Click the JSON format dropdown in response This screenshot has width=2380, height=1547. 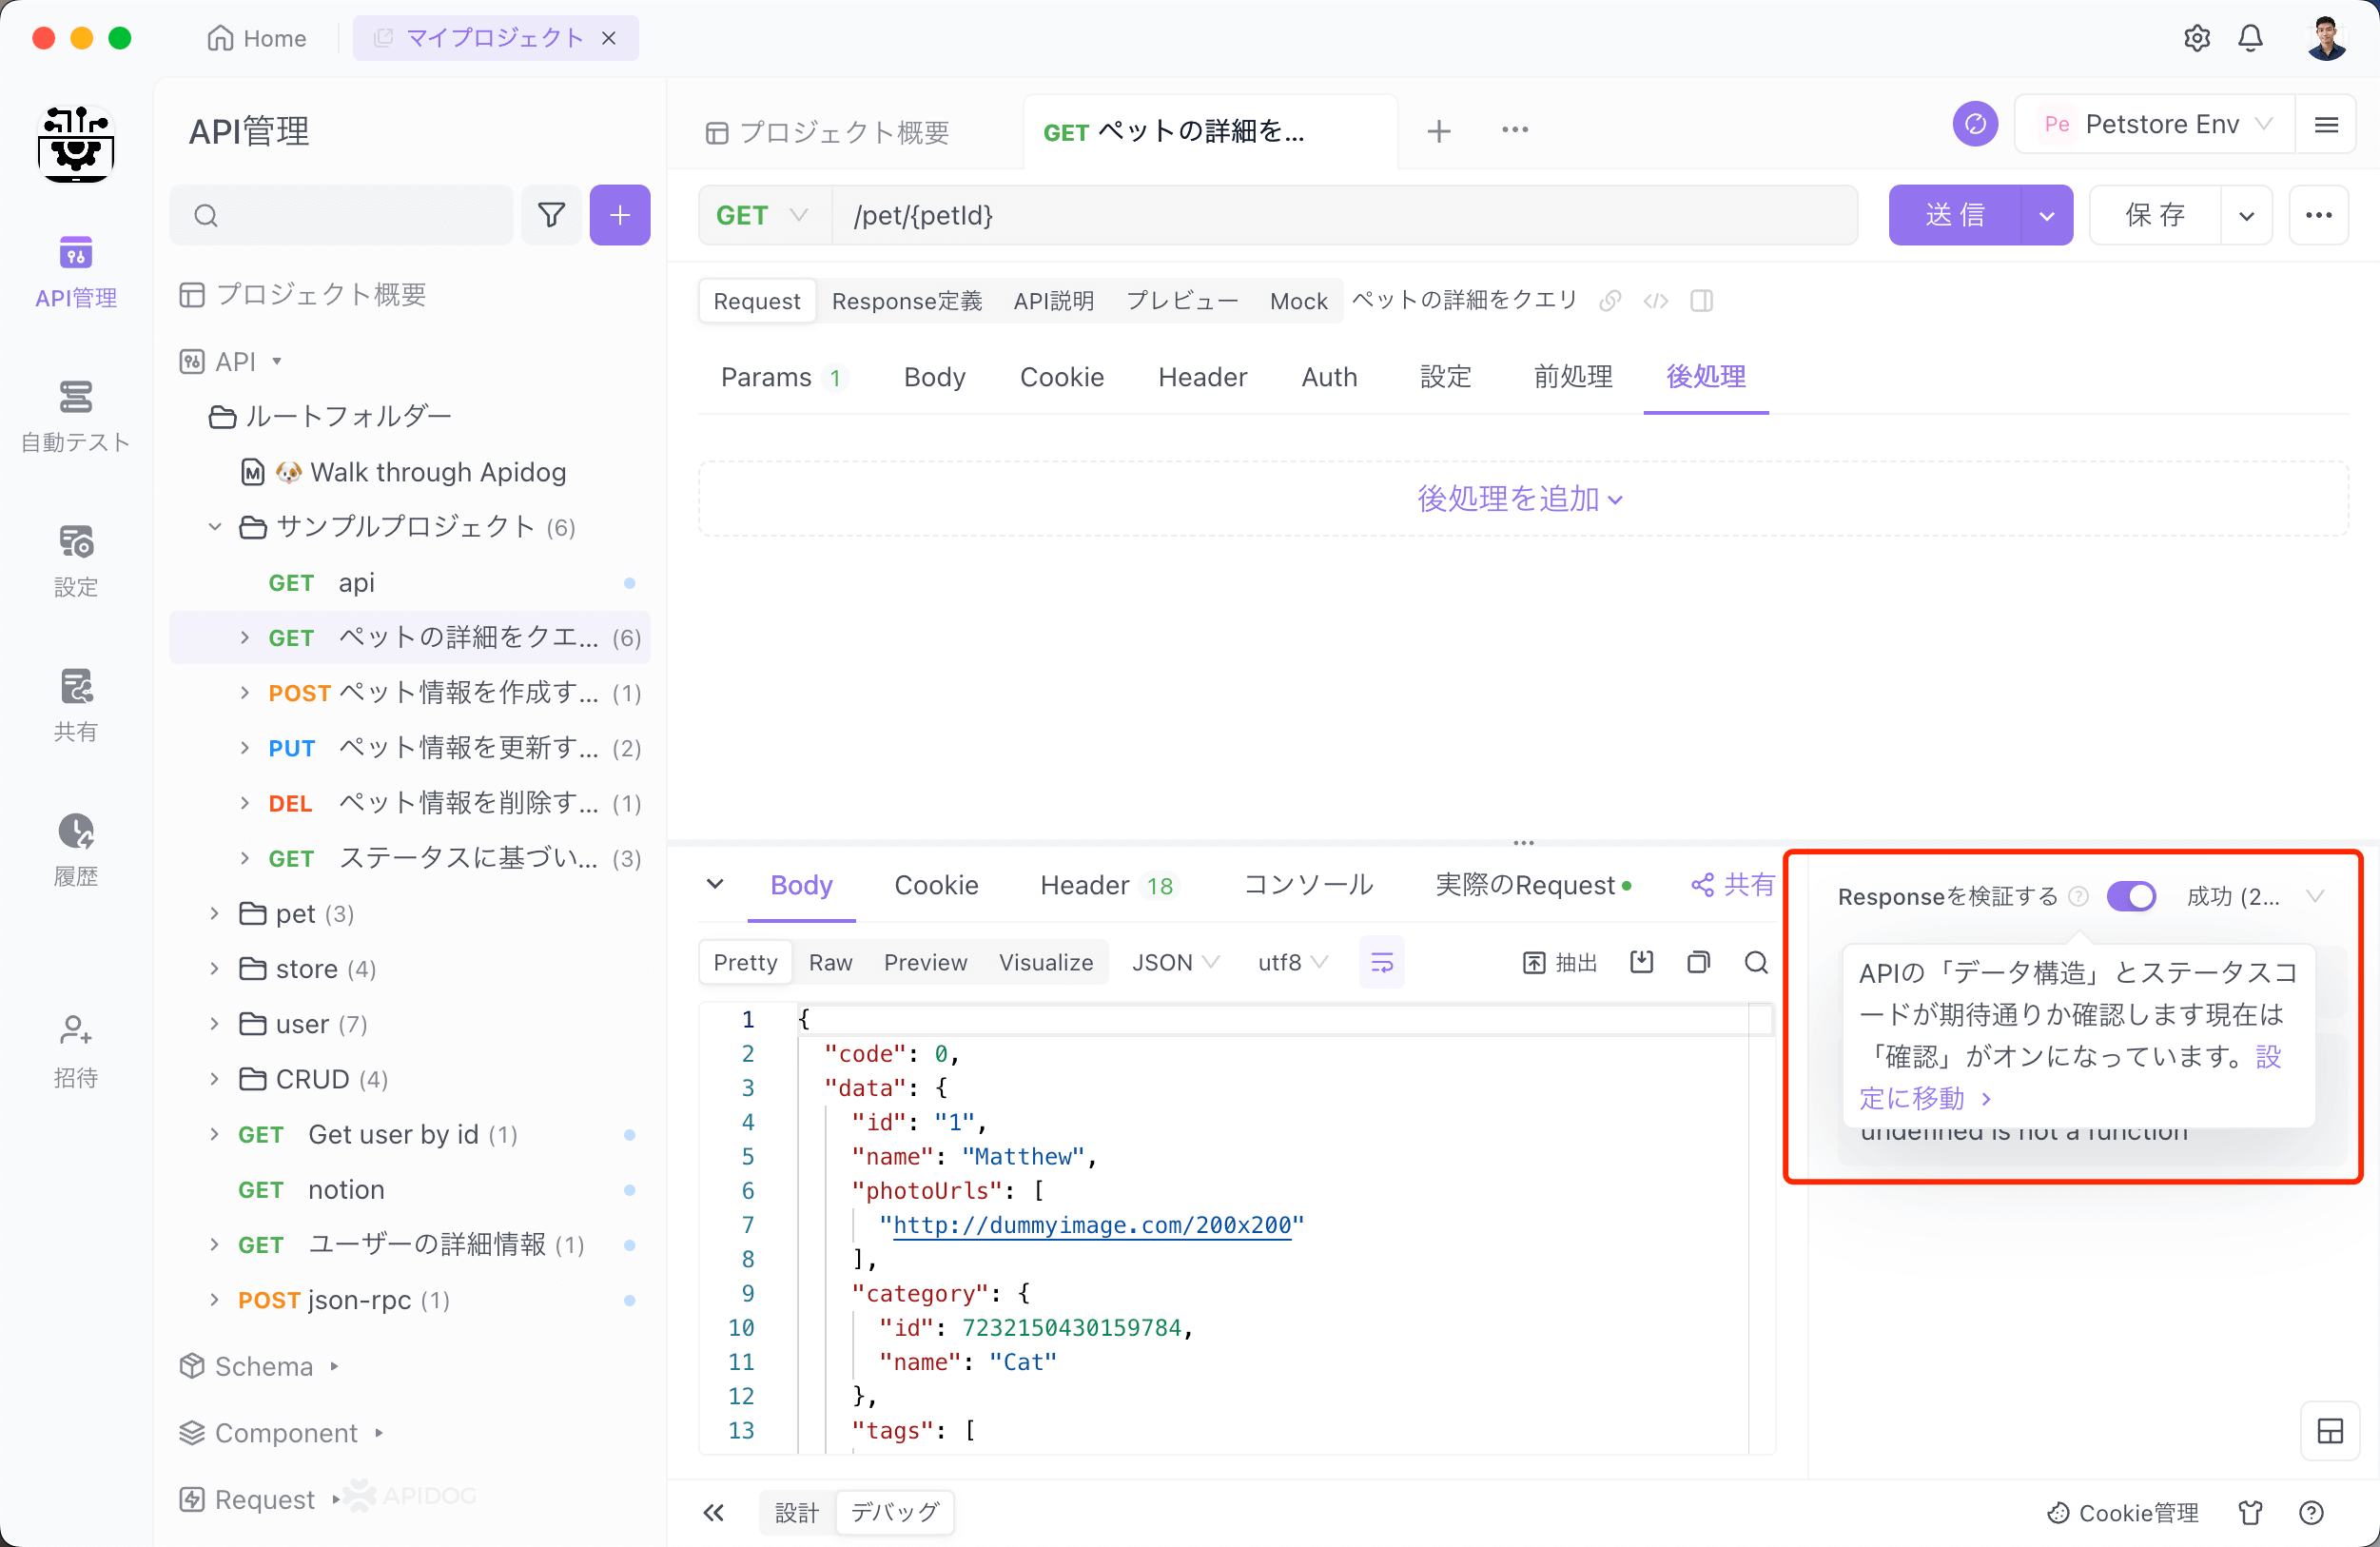tap(1173, 963)
